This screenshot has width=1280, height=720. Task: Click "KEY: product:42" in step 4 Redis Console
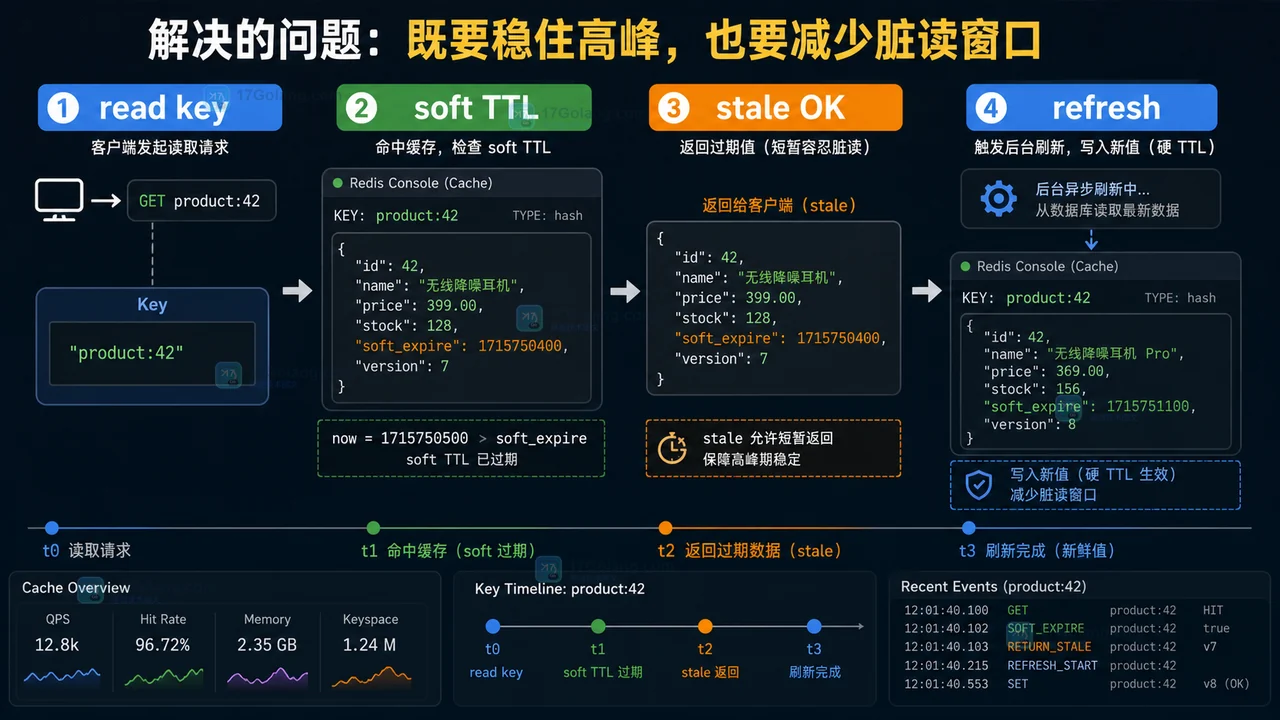(1026, 298)
